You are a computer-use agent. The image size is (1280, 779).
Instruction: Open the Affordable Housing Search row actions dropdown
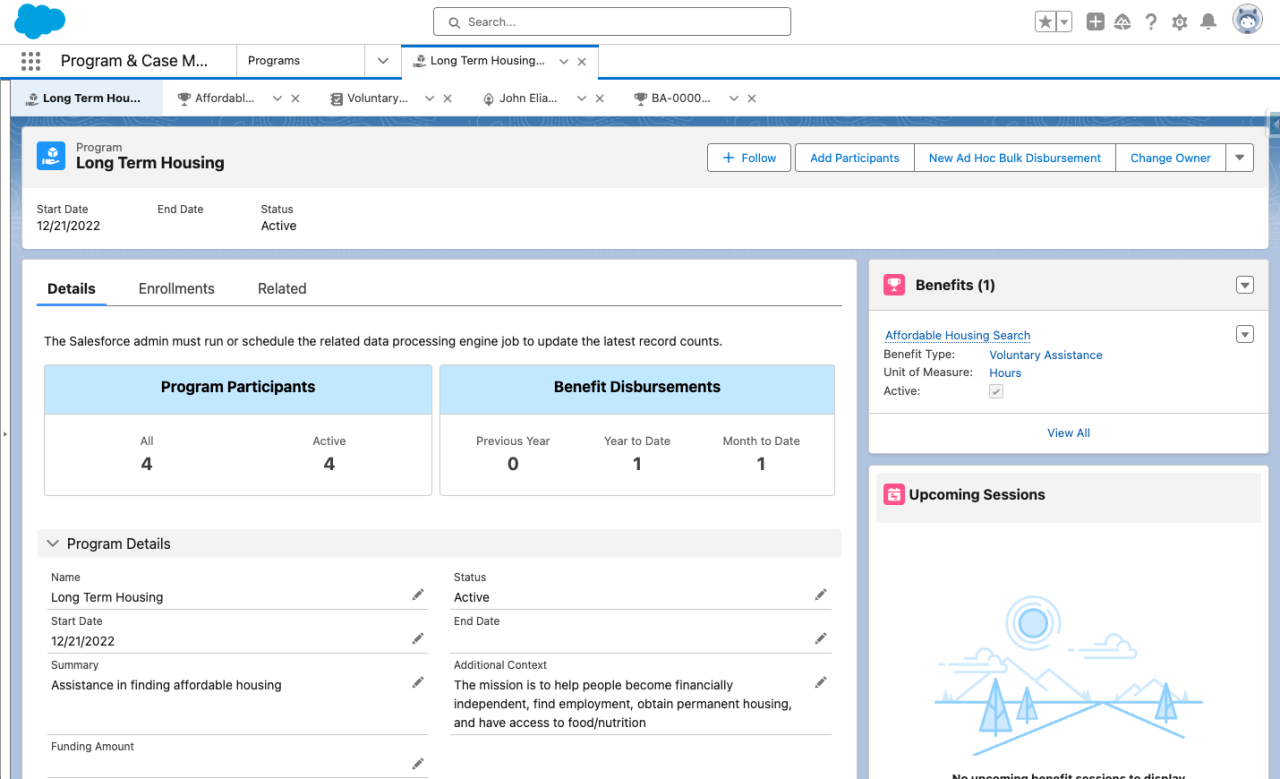tap(1245, 334)
